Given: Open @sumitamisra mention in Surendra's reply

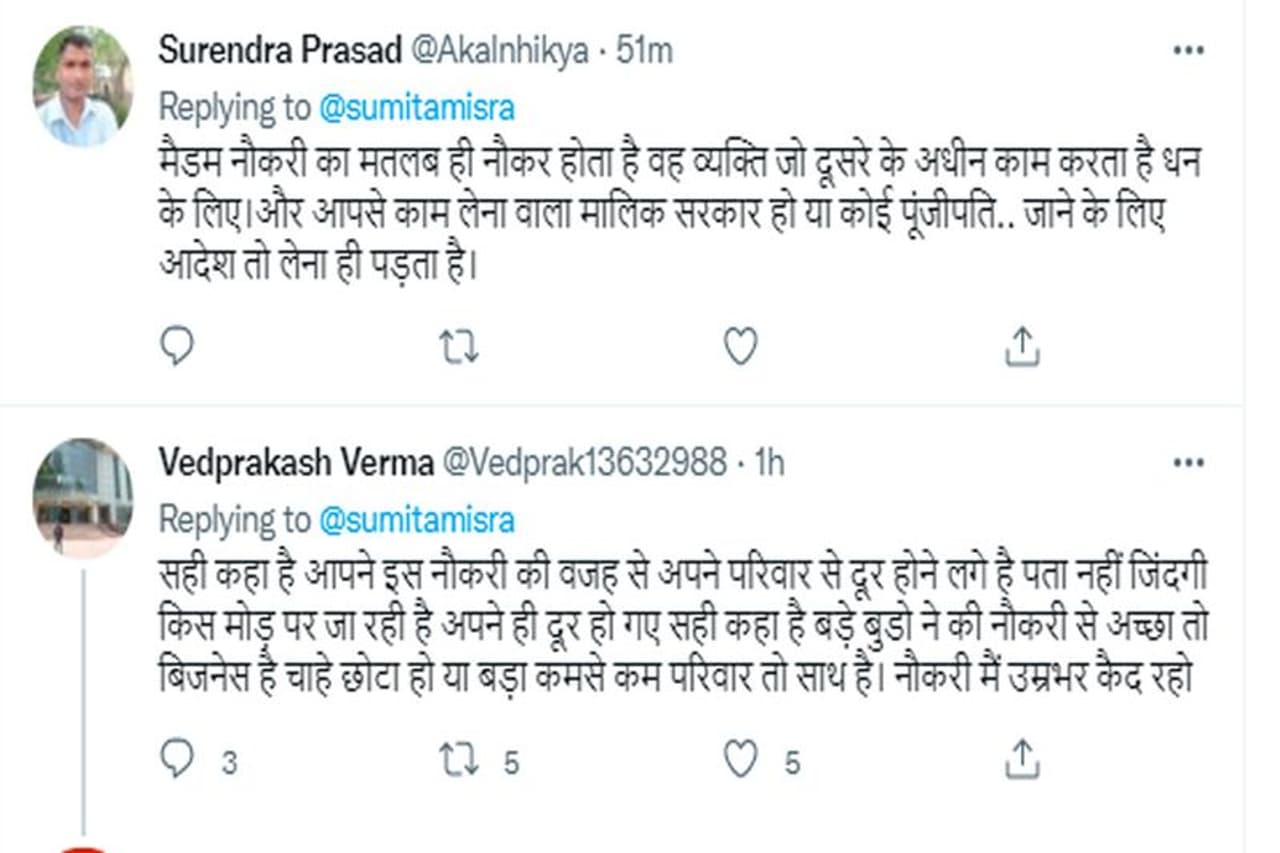Looking at the screenshot, I should click(x=417, y=107).
